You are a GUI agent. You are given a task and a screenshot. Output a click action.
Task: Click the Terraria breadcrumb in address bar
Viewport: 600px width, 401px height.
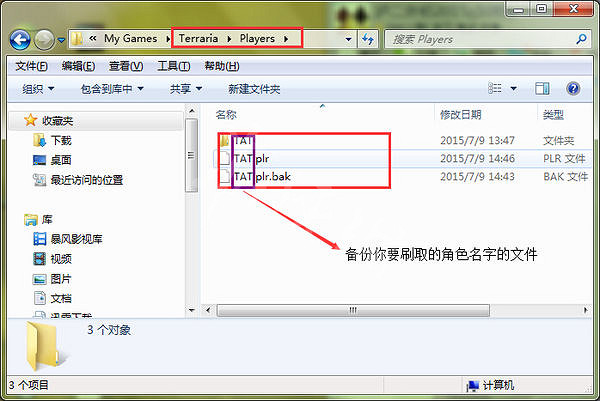click(x=198, y=39)
